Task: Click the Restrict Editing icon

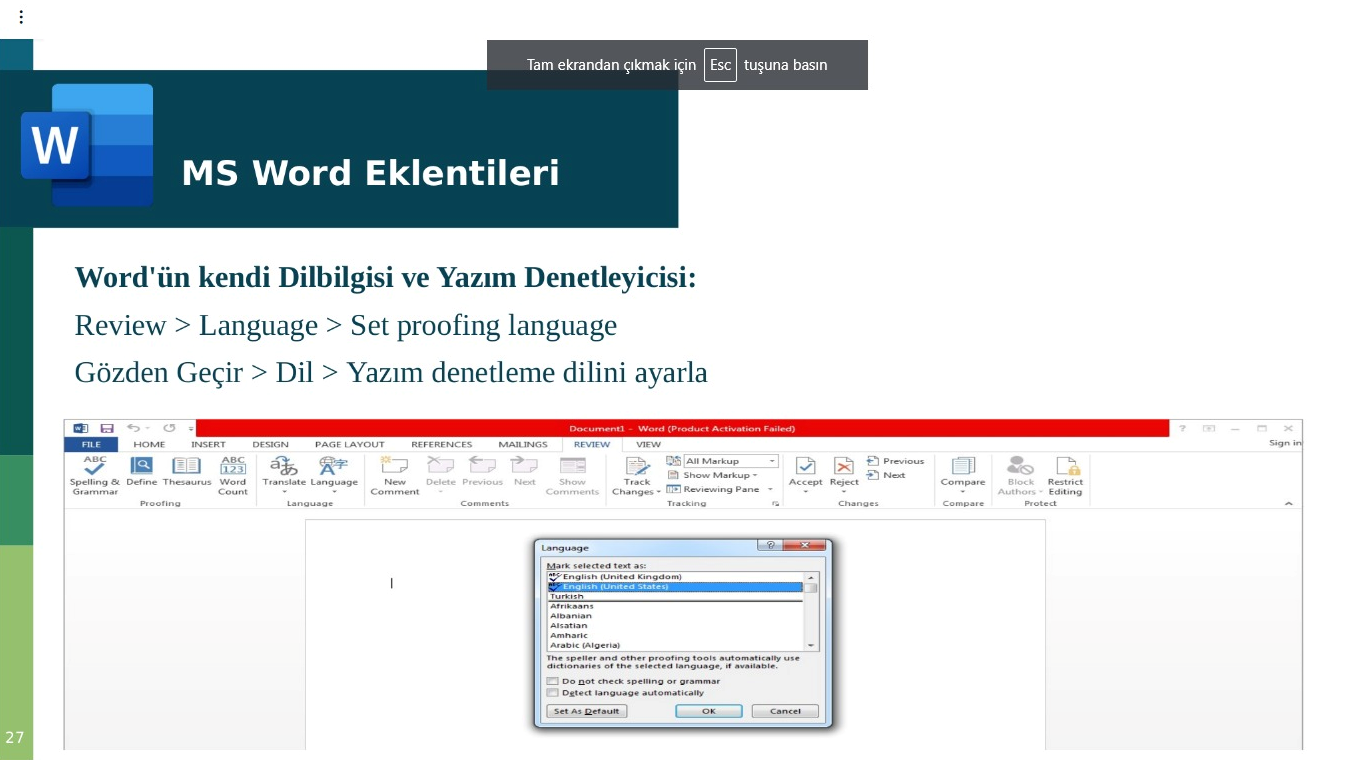Action: [x=1066, y=476]
